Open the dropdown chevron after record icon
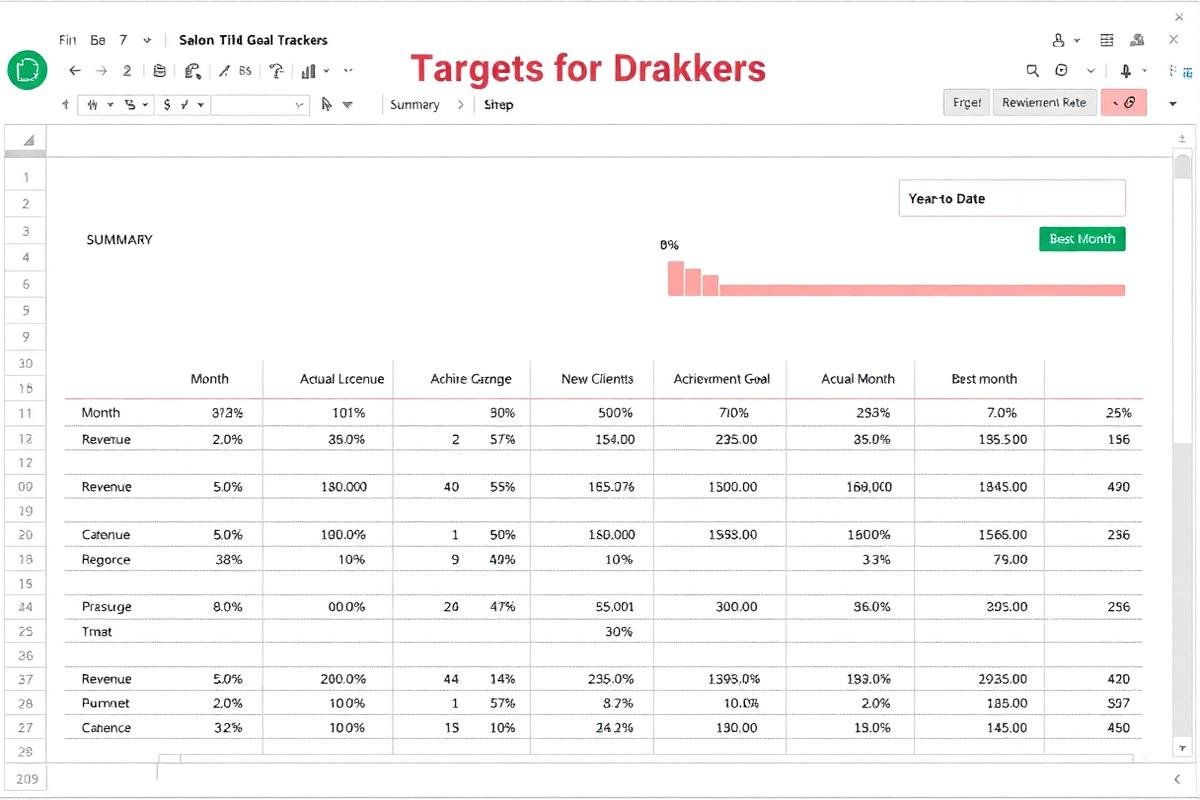1200x800 pixels. point(1091,71)
